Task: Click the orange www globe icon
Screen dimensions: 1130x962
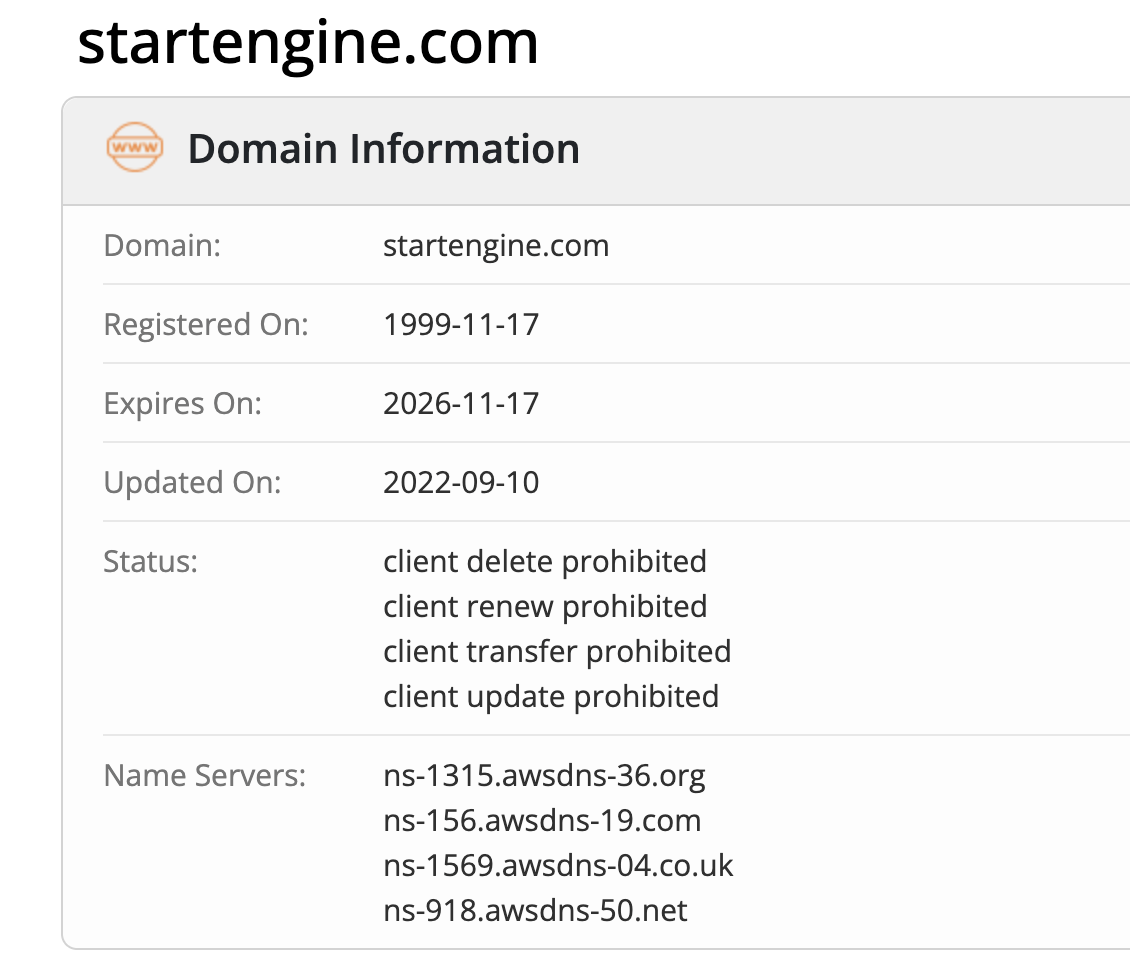Action: [135, 147]
